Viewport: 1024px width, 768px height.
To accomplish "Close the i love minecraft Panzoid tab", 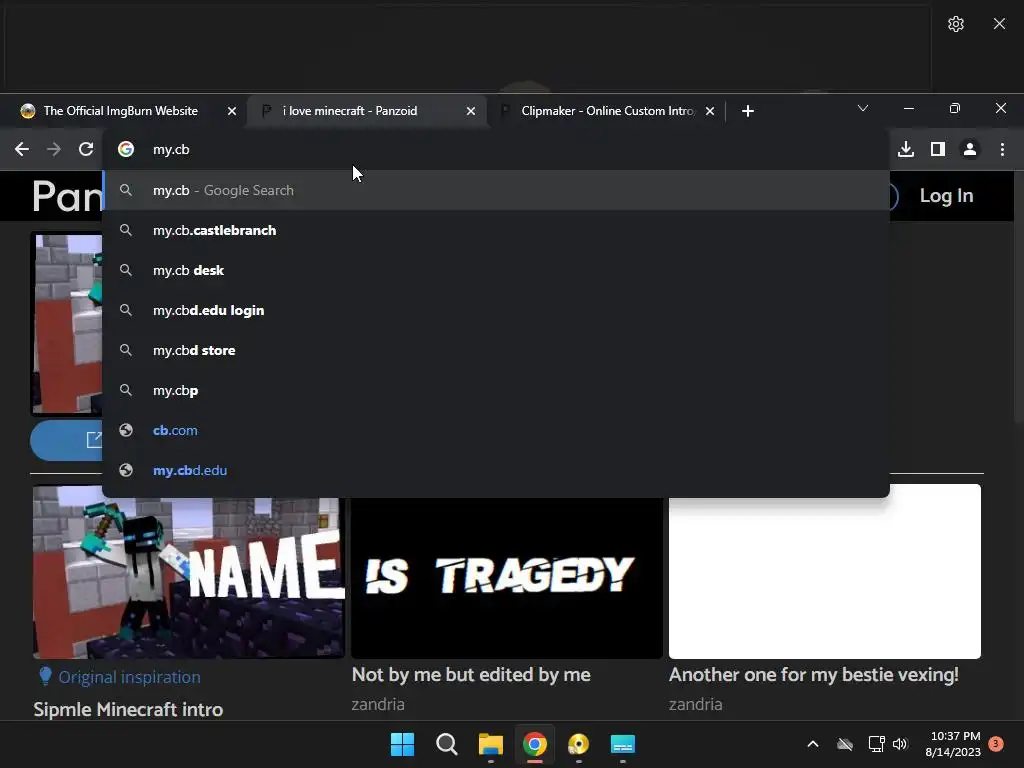I will pos(471,111).
